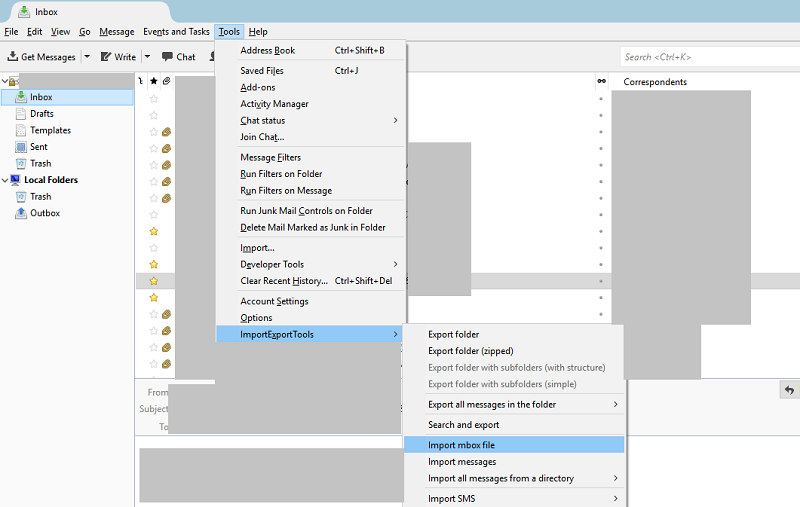Open the File menu

click(x=11, y=32)
